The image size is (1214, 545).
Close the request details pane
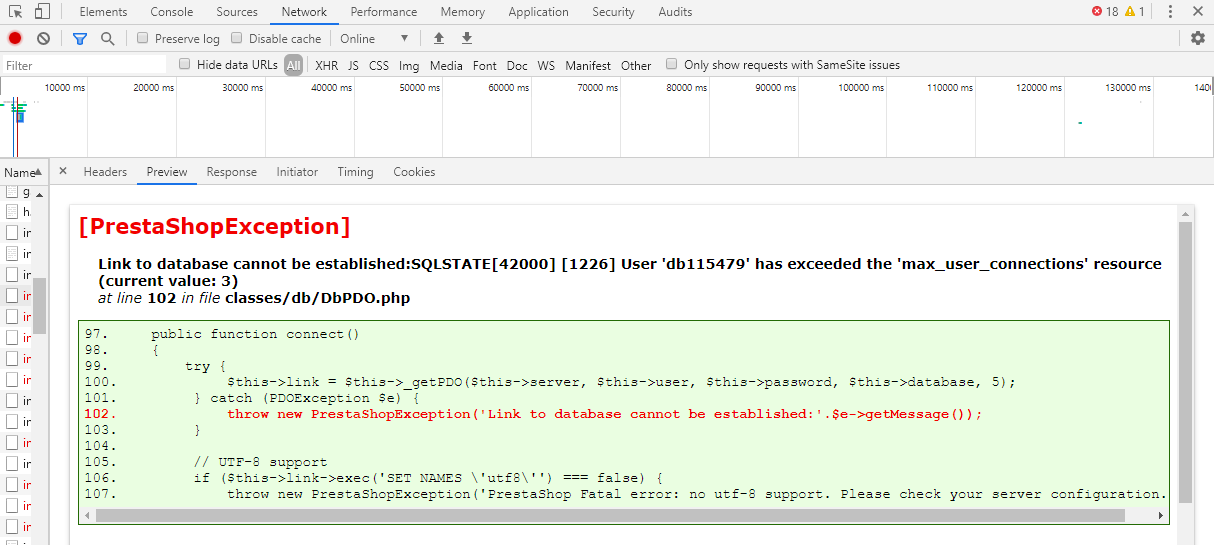(x=63, y=171)
